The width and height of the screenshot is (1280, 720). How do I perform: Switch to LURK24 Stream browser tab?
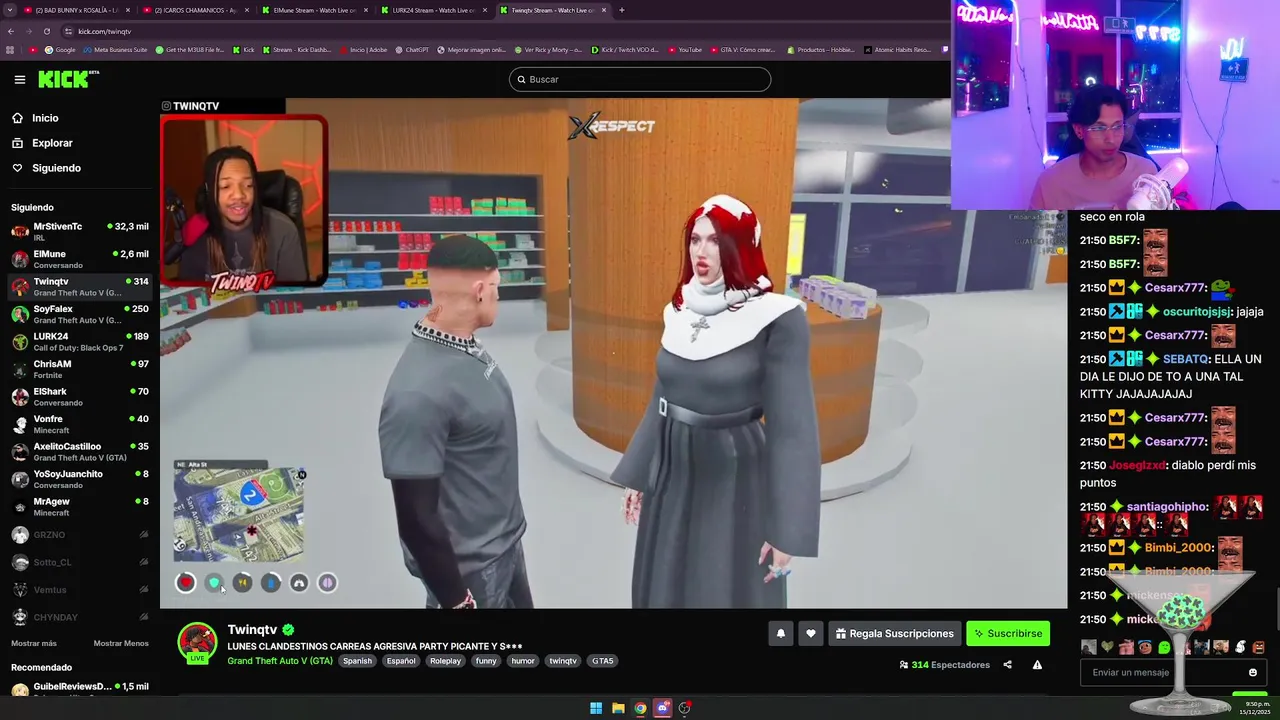(434, 10)
